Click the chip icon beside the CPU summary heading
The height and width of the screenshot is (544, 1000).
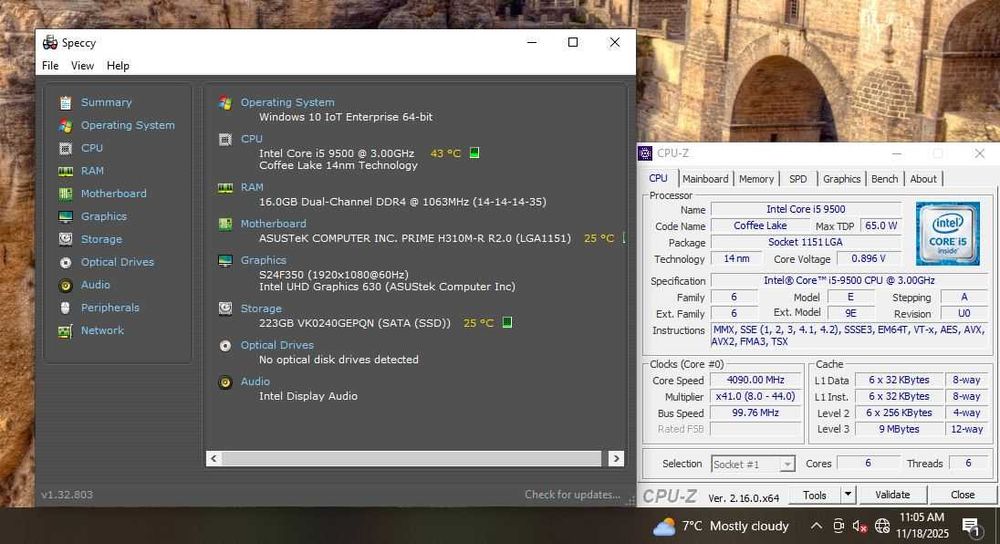[x=225, y=139]
